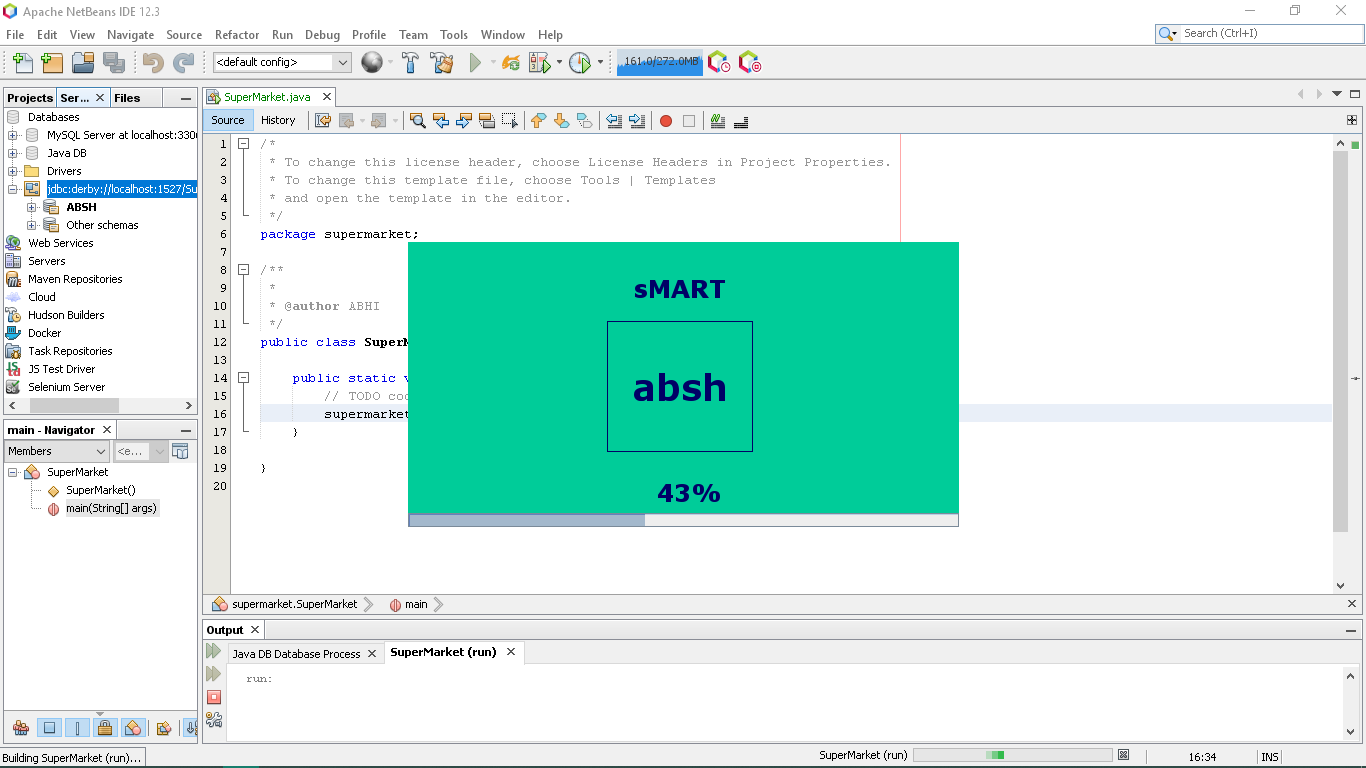The image size is (1366, 768).
Task: Run the SuperMarket project
Action: [x=475, y=62]
